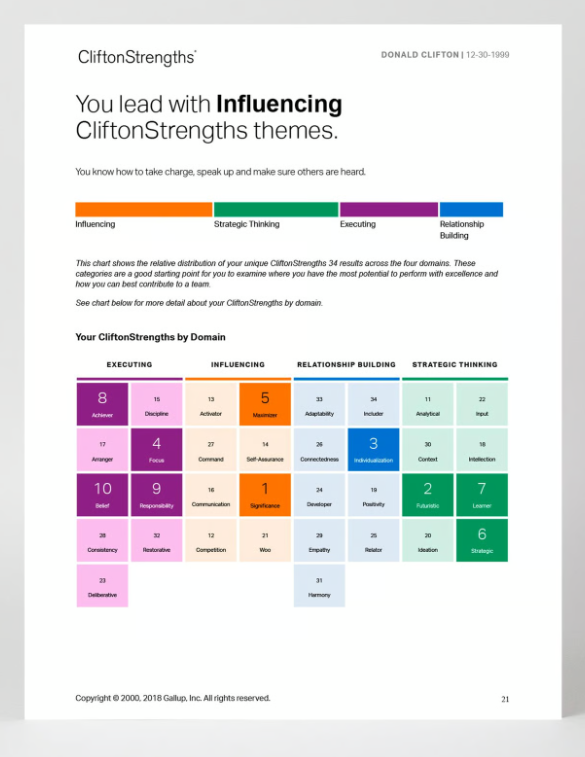
Task: Select the blue Relationship Building bar
Action: point(472,210)
